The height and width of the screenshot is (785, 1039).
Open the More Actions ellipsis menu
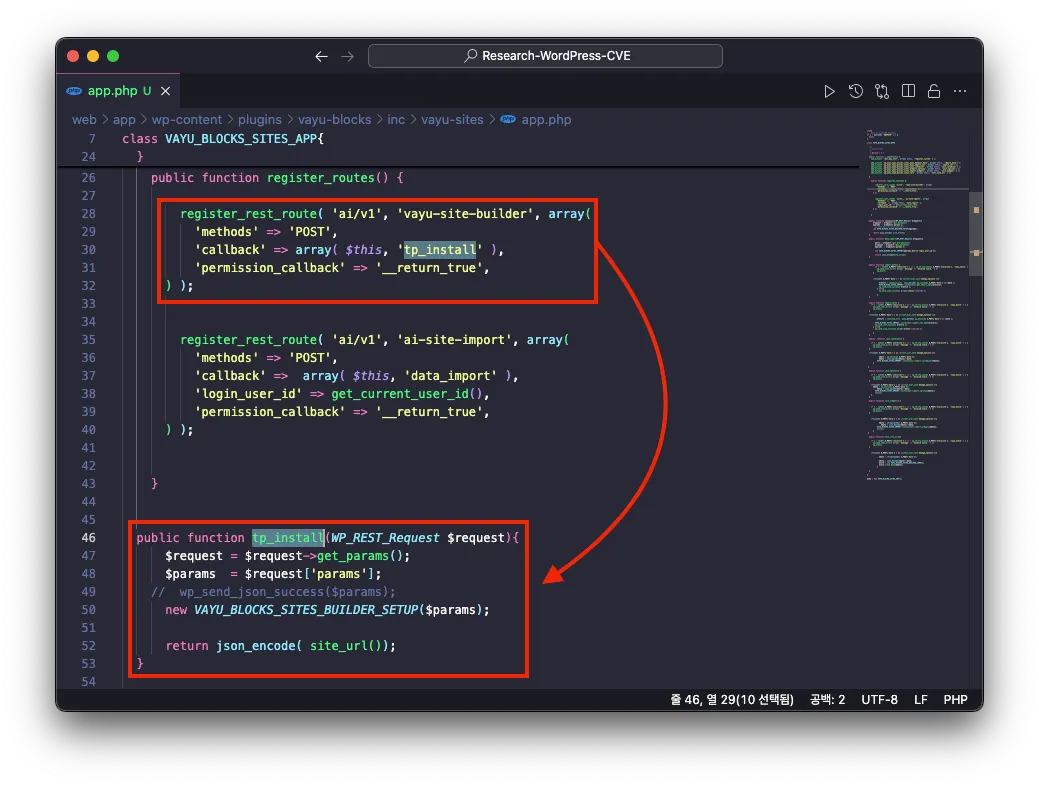pos(960,91)
